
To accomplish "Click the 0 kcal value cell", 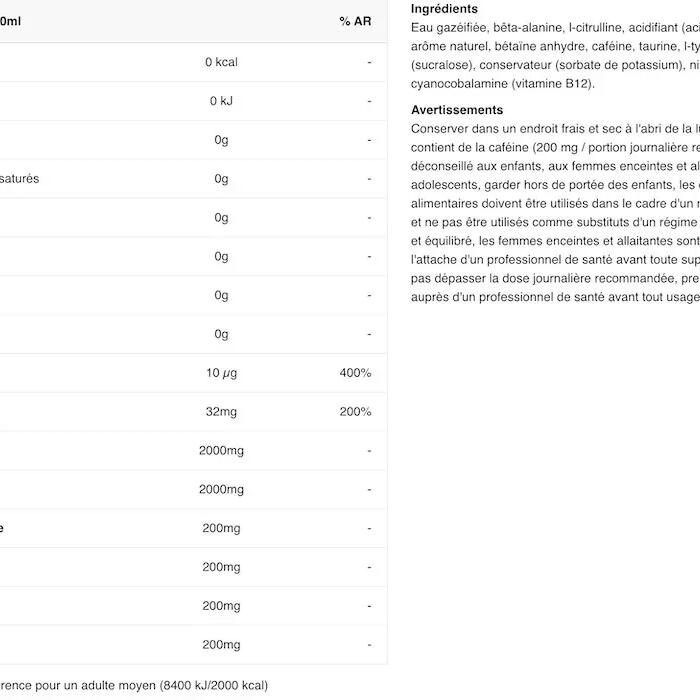I will 221,62.
